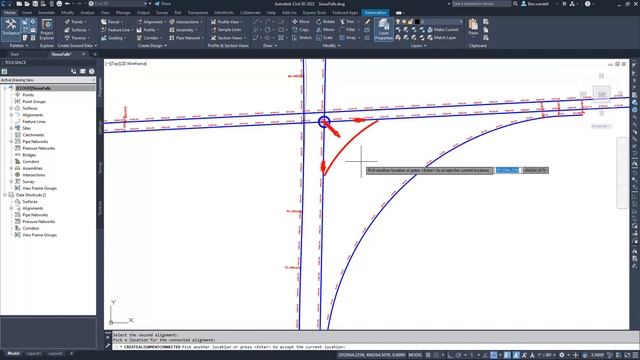The width and height of the screenshot is (640, 360).
Task: Expand the Alignments tree node in Toolspace
Action: [11, 115]
